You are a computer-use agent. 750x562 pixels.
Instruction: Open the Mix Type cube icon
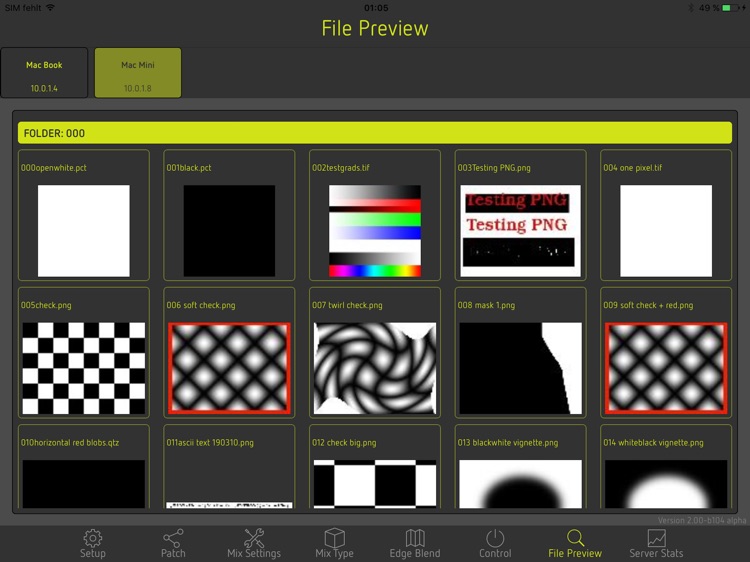tap(334, 538)
